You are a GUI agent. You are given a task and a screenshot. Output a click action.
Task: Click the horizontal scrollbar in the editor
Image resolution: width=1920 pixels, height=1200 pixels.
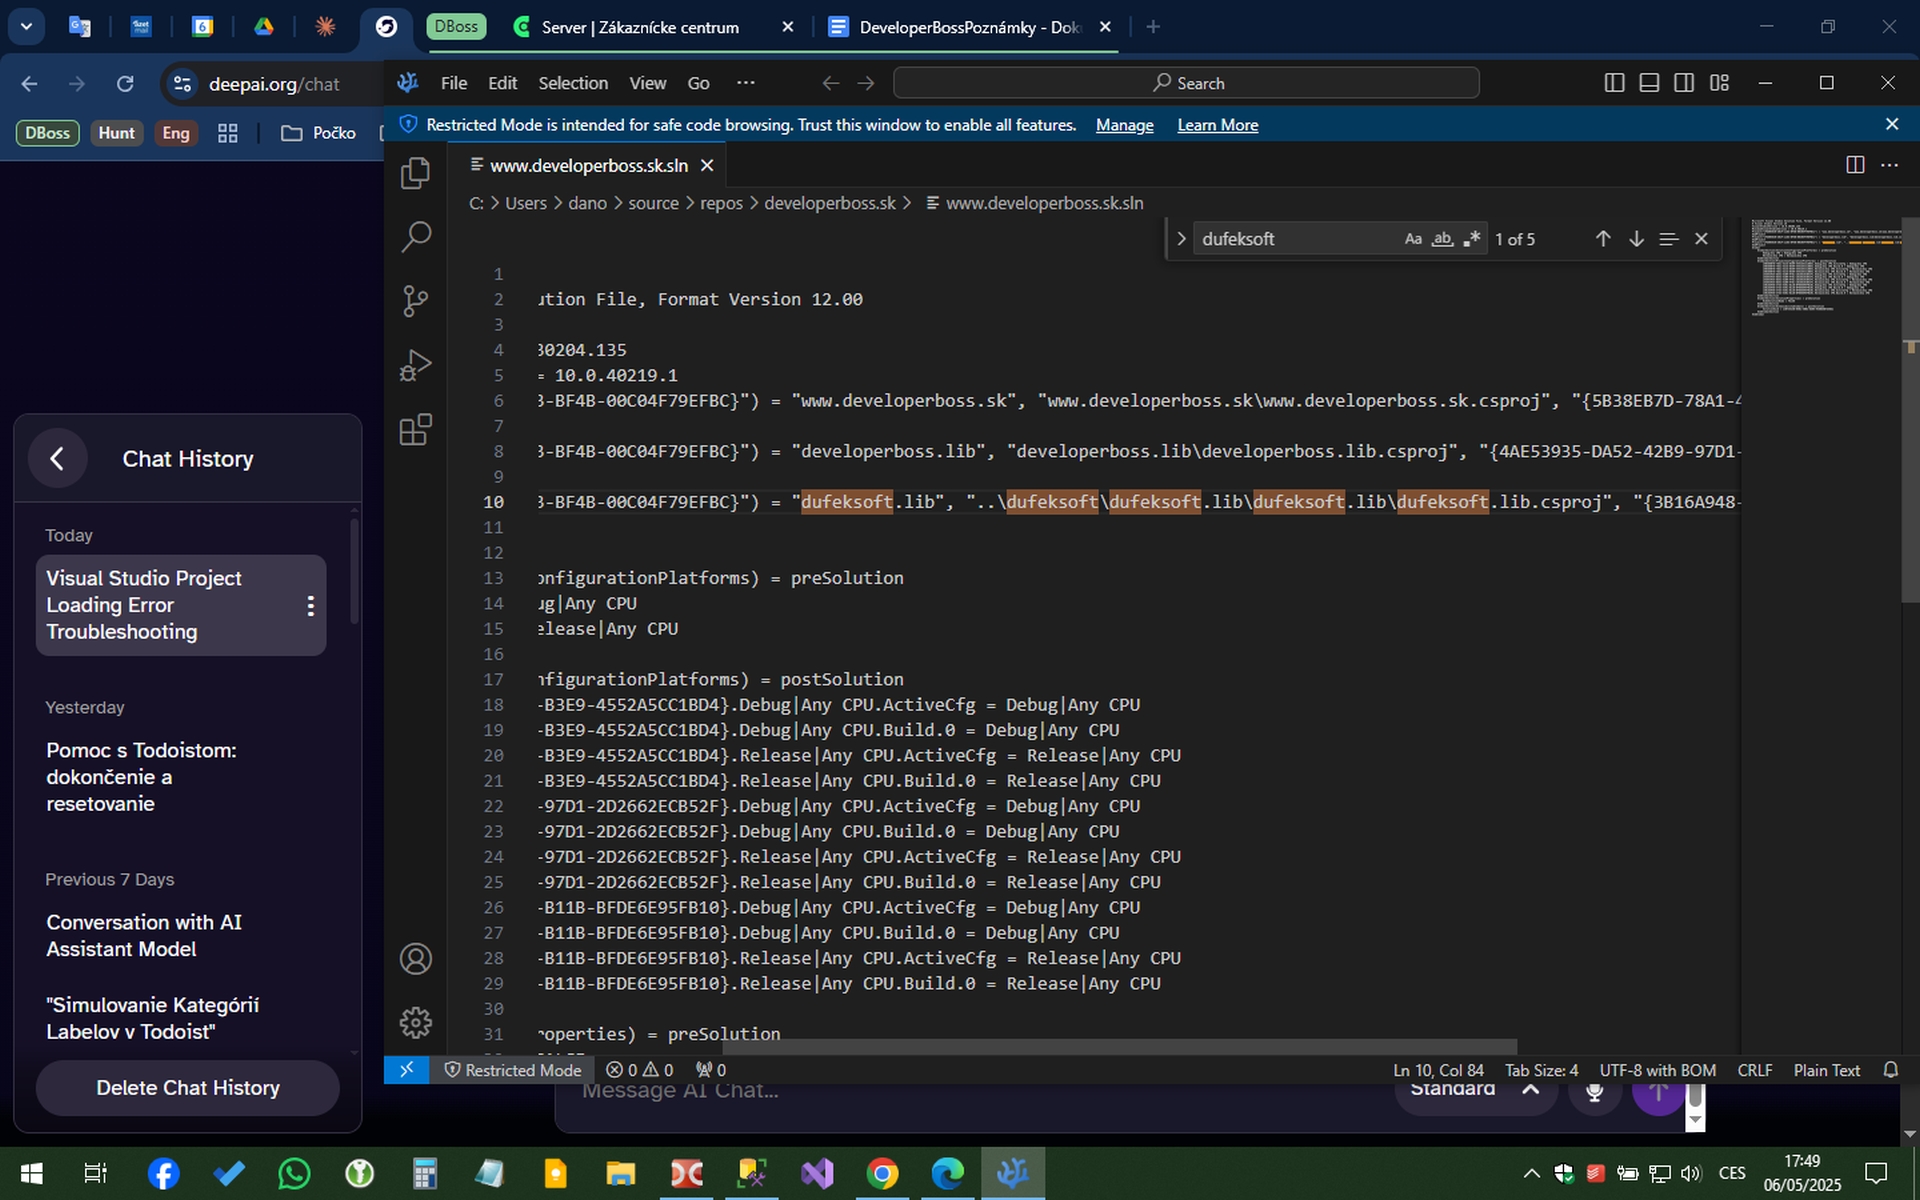point(1120,1046)
